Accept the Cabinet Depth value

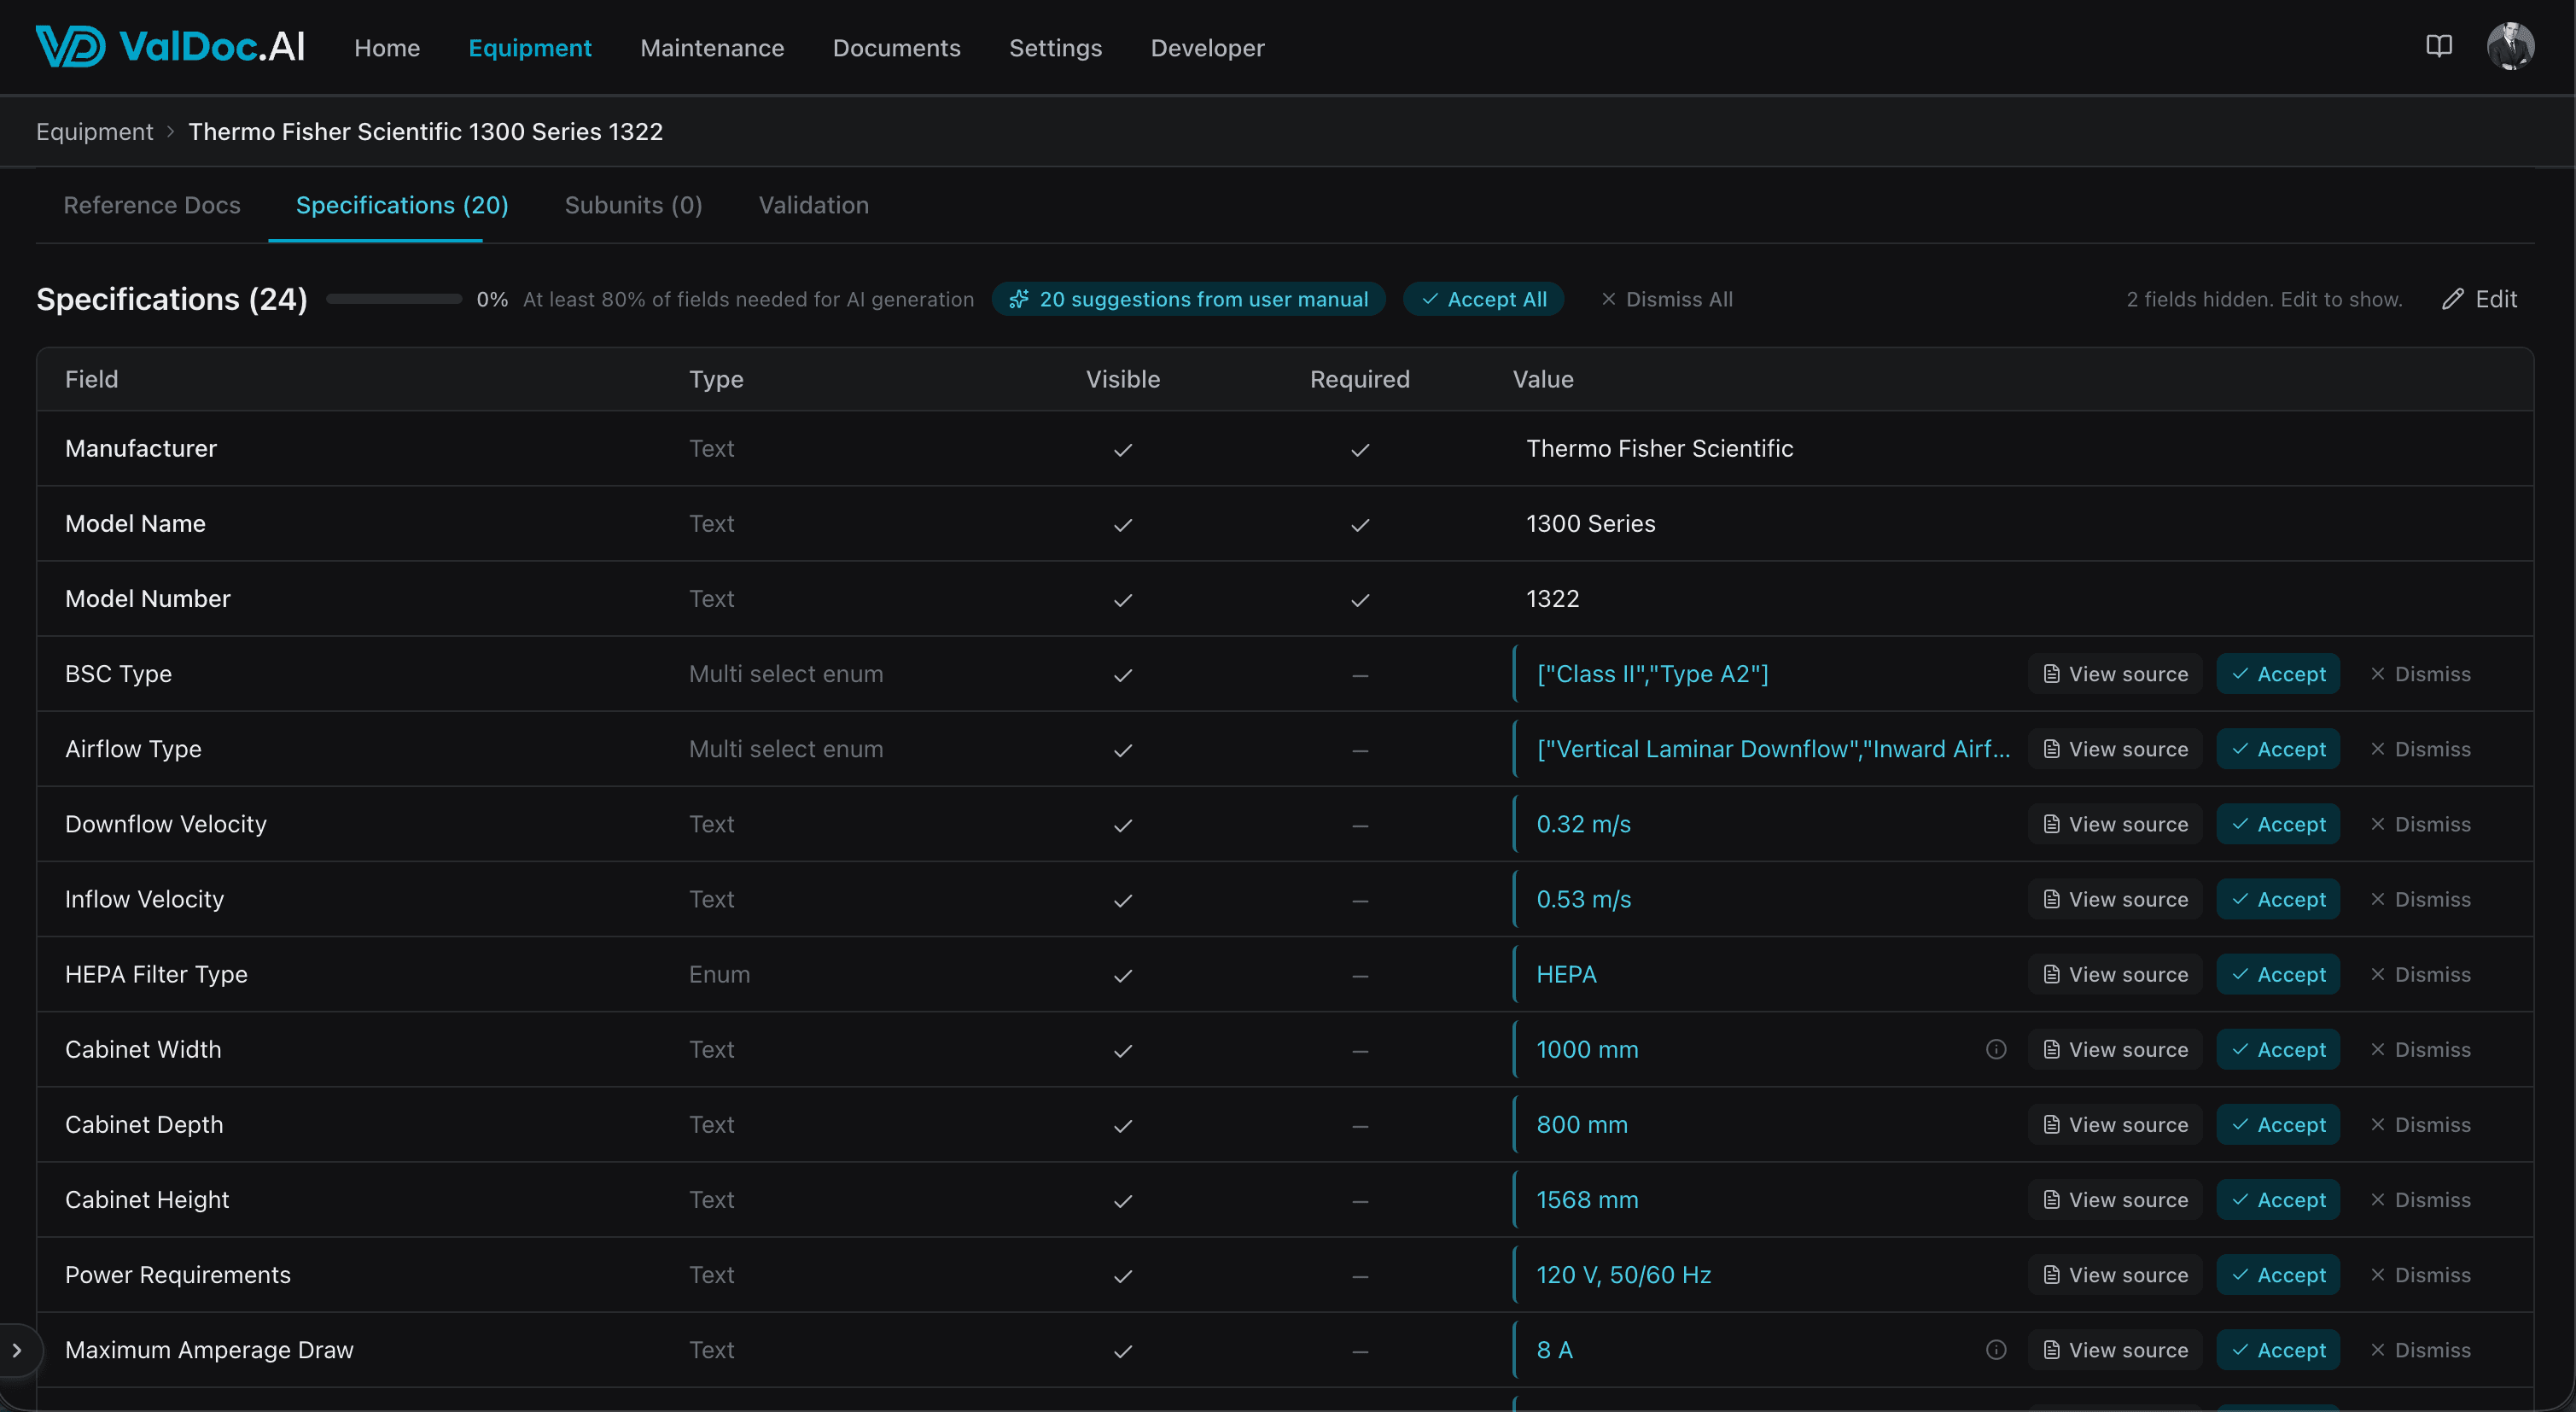pyautogui.click(x=2278, y=1124)
